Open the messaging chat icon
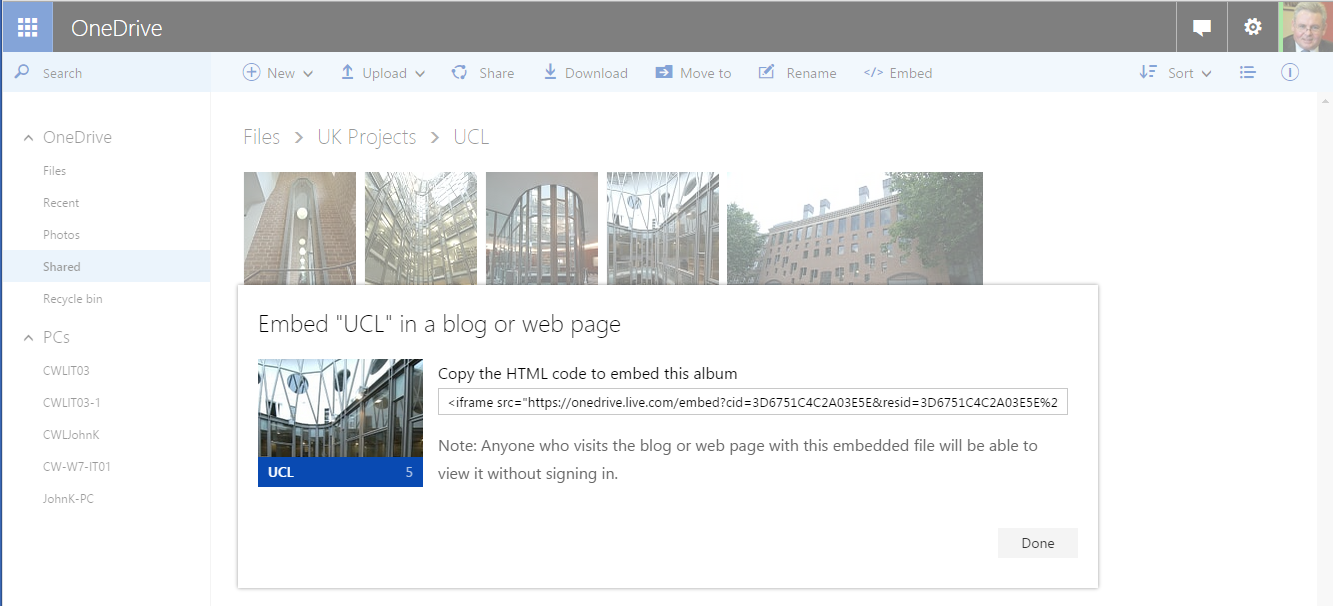The height and width of the screenshot is (606, 1333). click(1202, 28)
